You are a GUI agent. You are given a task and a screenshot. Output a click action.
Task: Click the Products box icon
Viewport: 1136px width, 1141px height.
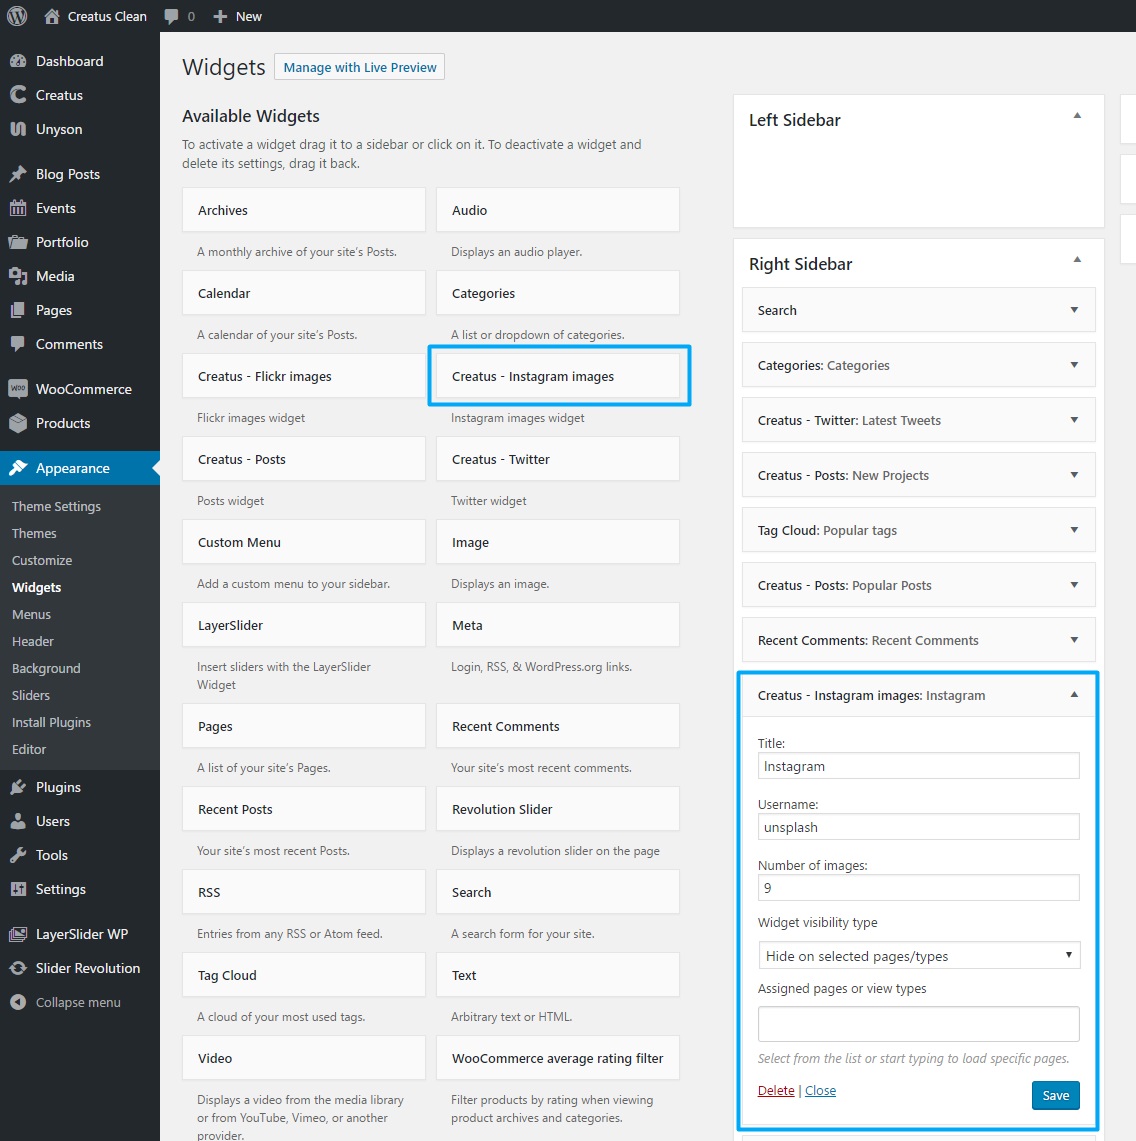pyautogui.click(x=18, y=423)
